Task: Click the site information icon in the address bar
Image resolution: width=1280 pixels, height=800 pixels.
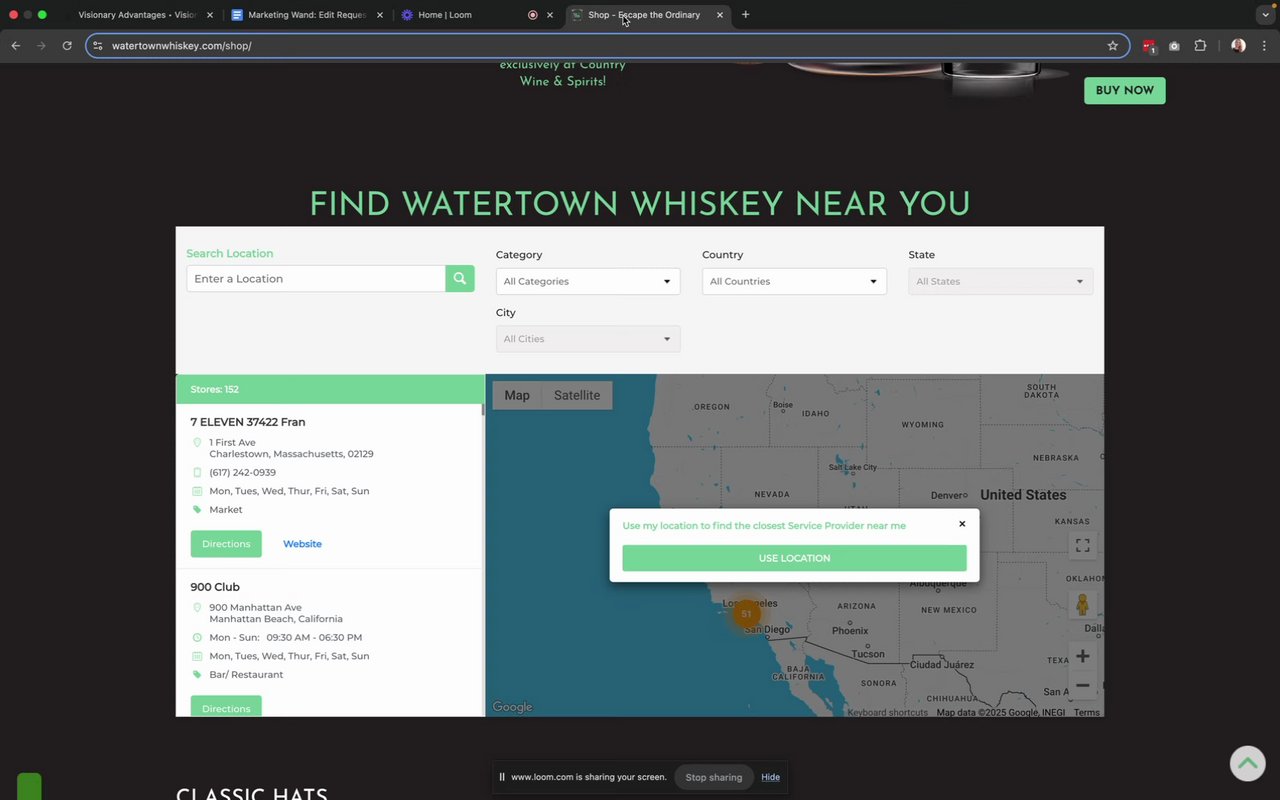Action: [x=97, y=46]
